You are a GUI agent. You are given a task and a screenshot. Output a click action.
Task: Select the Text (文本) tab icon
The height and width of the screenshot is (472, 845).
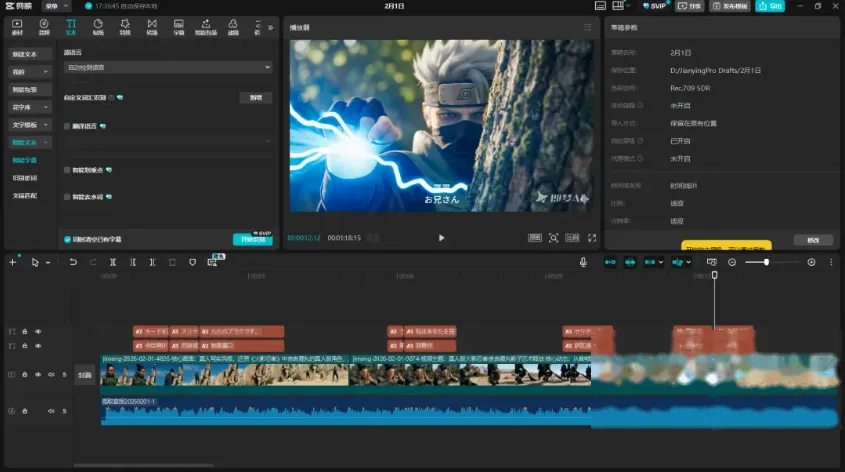pos(71,27)
